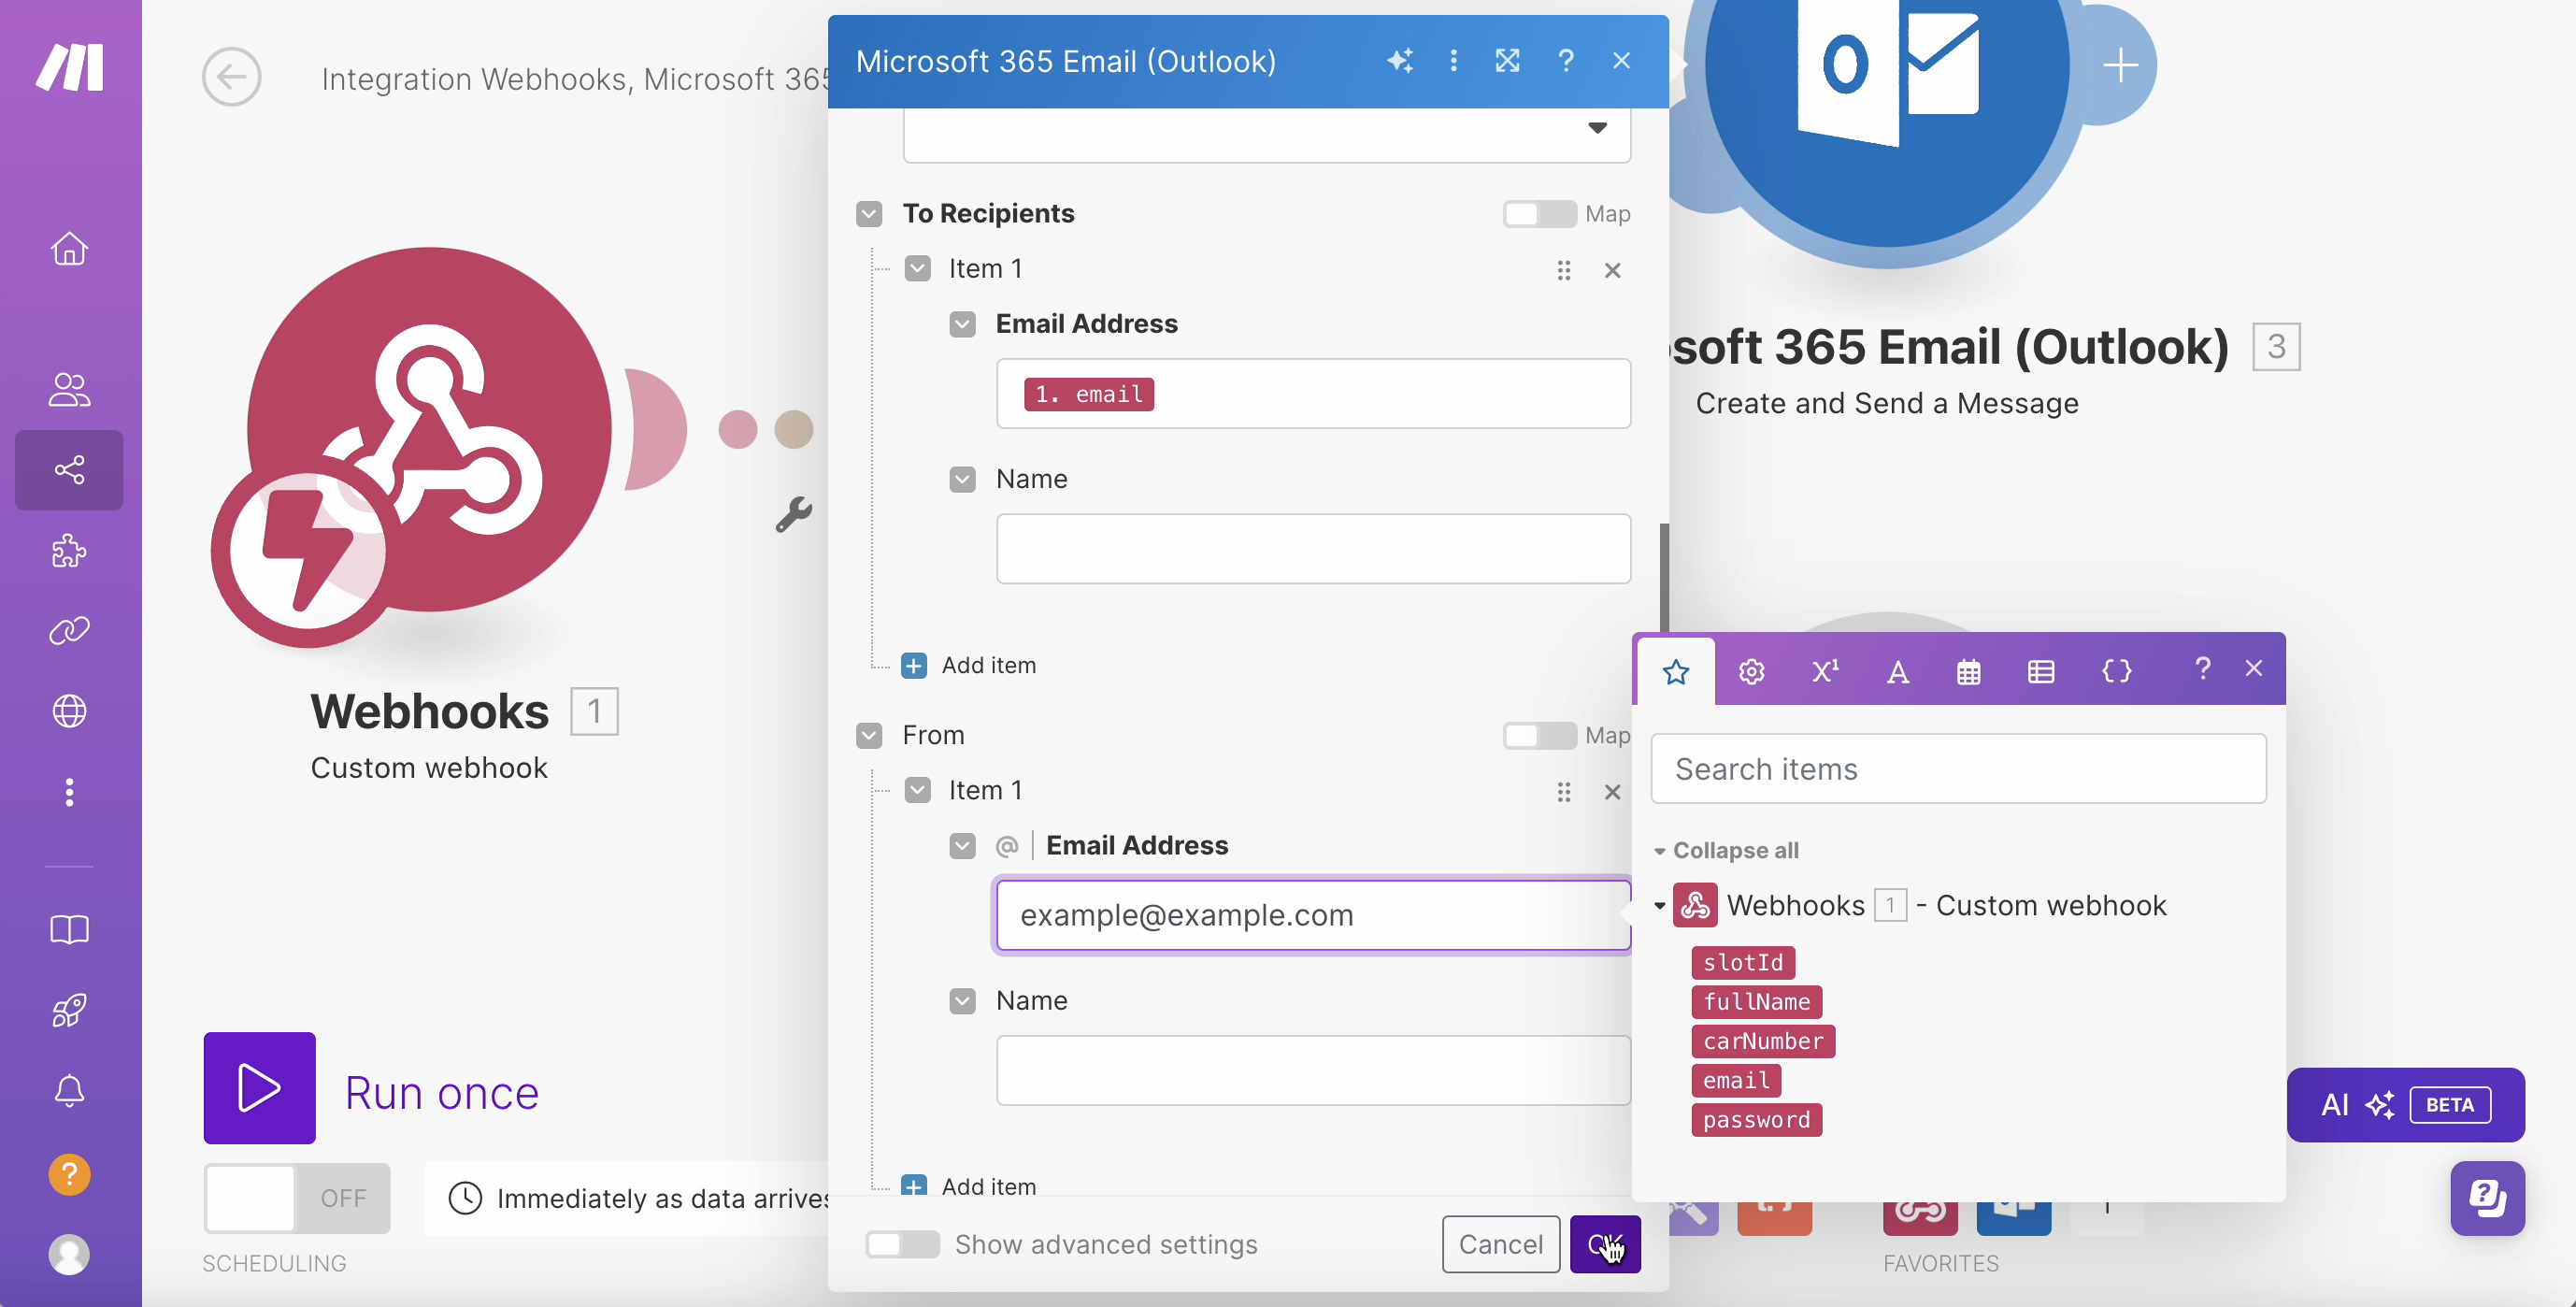Image resolution: width=2576 pixels, height=1307 pixels.
Task: Open schedule Immediately as data arrives
Action: coord(640,1198)
